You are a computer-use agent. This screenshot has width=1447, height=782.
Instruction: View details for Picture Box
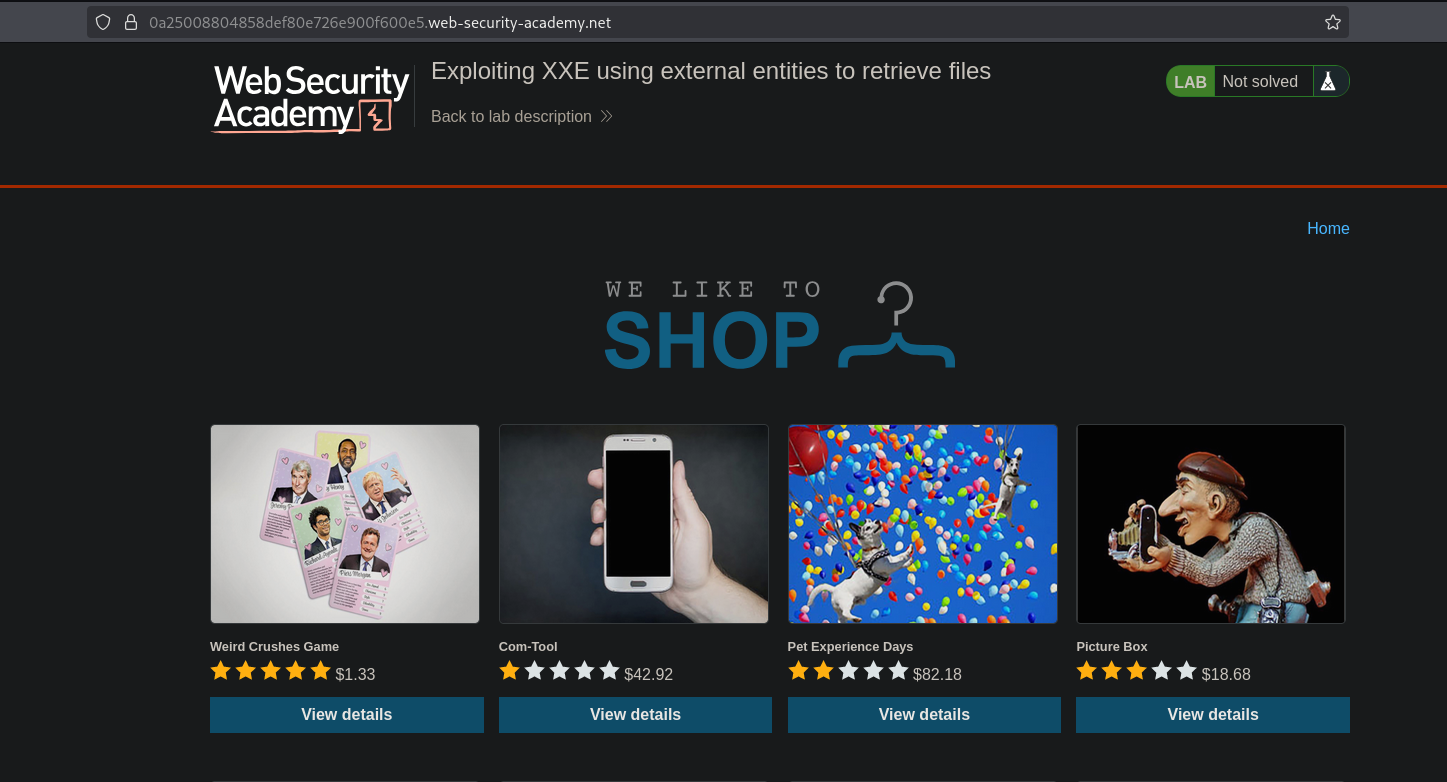1213,715
